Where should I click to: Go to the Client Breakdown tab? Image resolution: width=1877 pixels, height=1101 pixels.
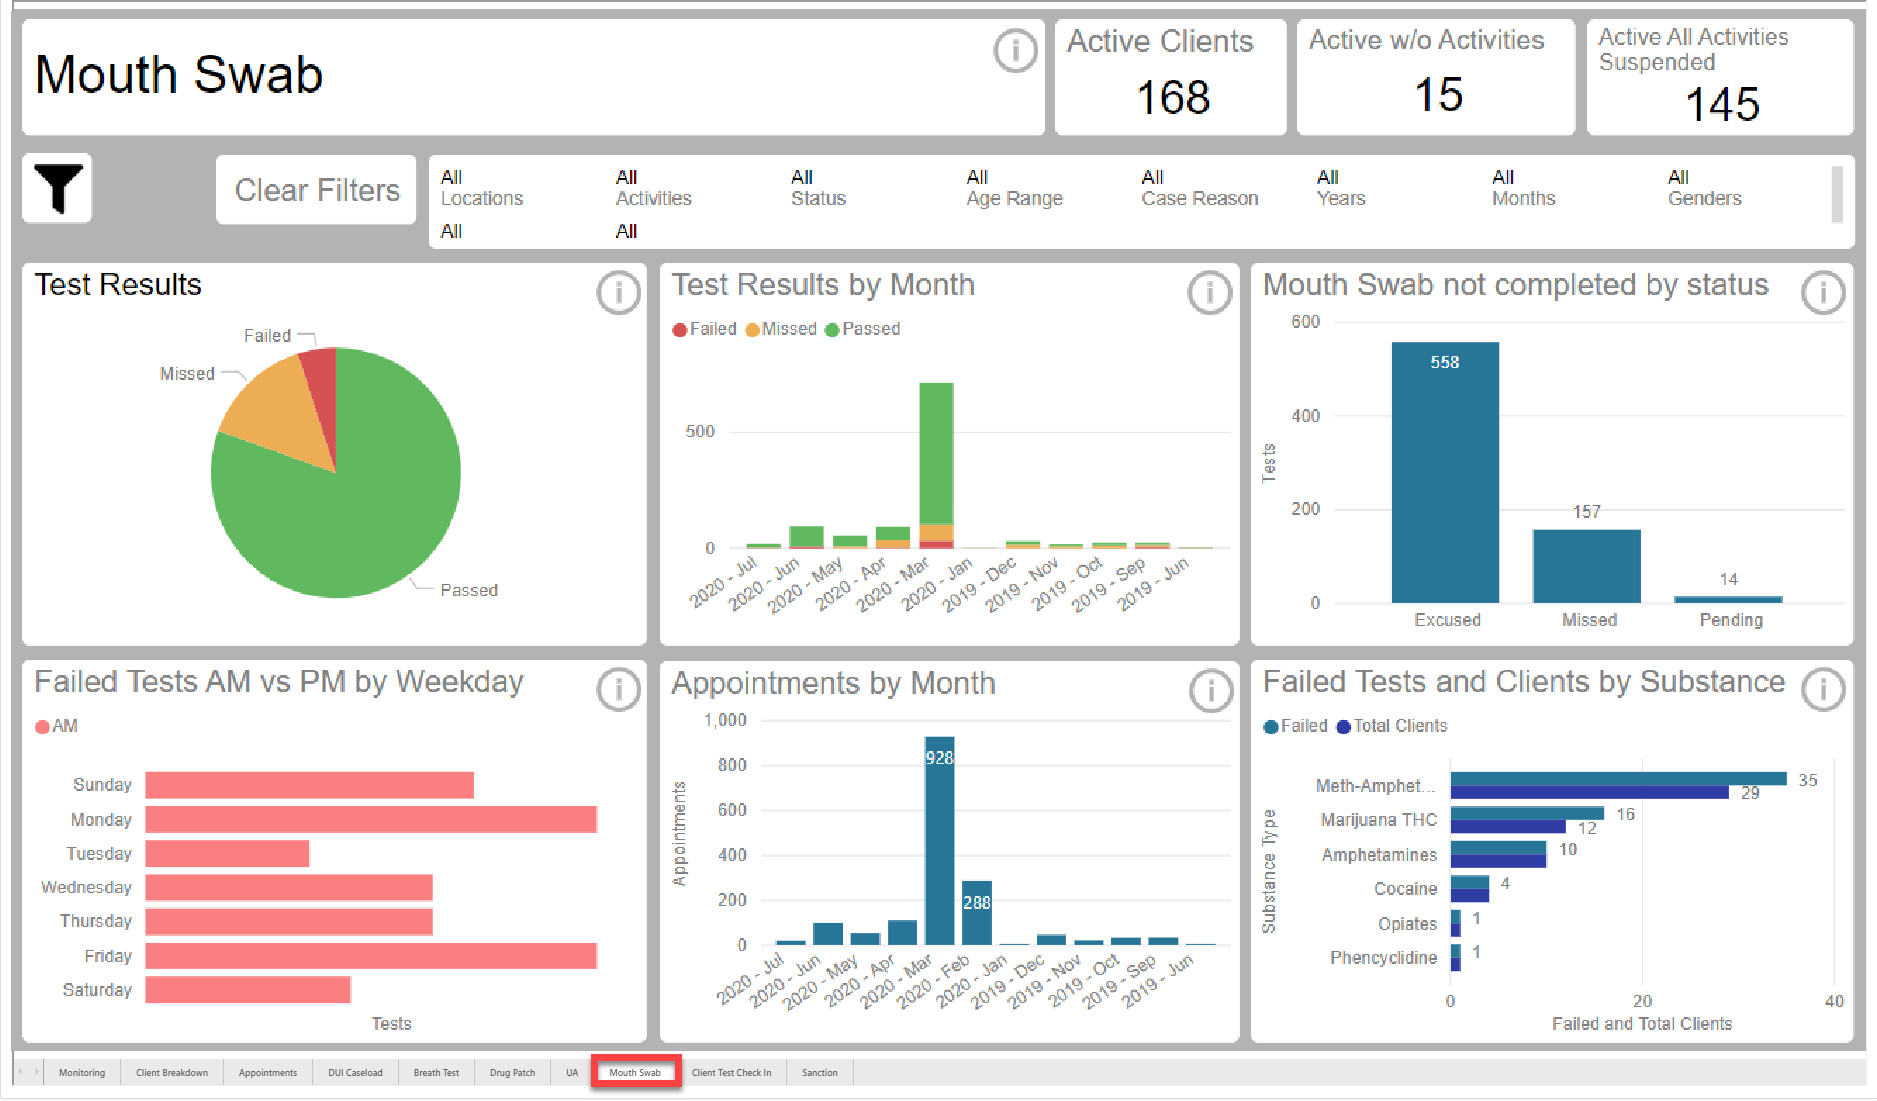172,1073
